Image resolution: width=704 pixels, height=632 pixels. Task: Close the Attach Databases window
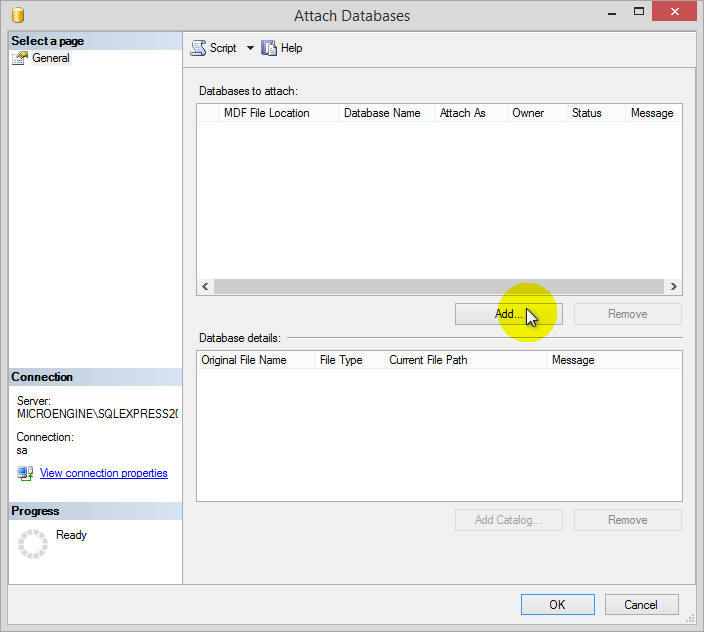coord(674,13)
